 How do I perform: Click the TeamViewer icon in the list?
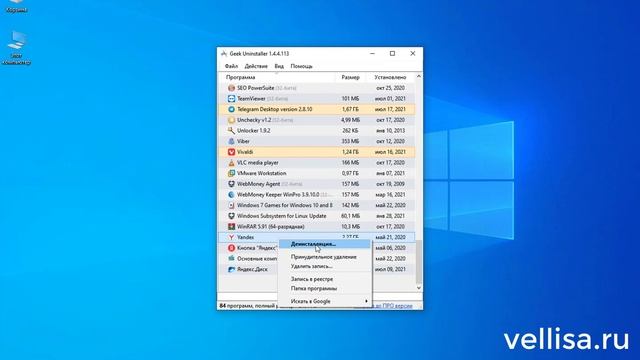click(x=231, y=98)
